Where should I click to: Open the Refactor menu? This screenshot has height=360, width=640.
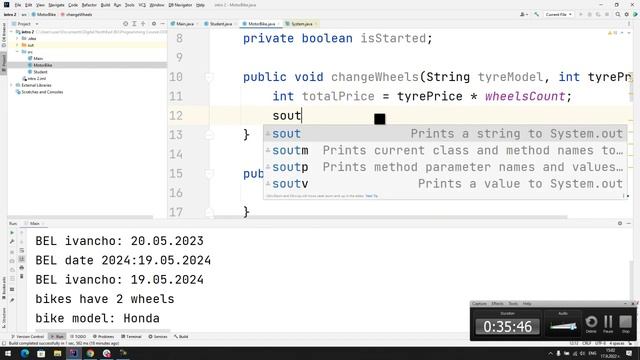pos(89,5)
